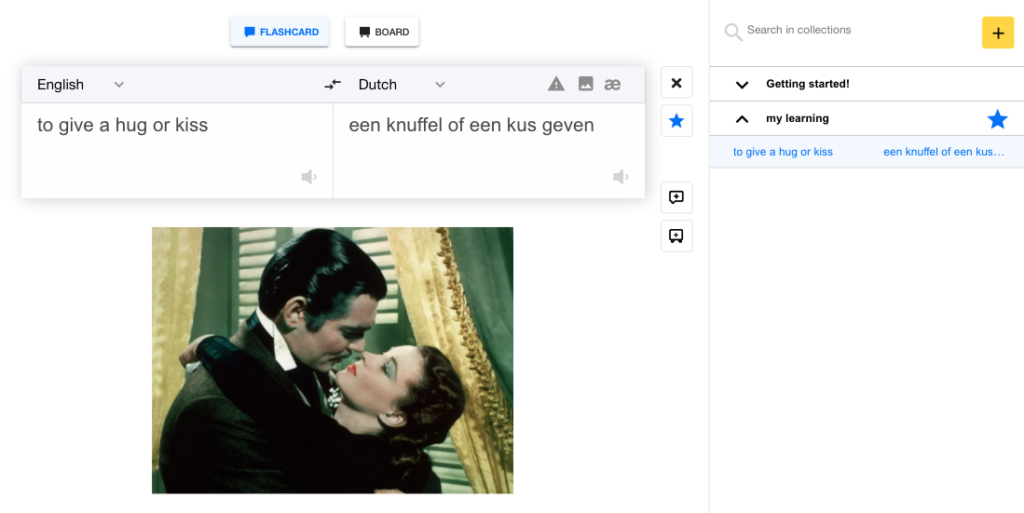The width and height of the screenshot is (1024, 513).
Task: Open the English source language dropdown
Action: (x=80, y=85)
